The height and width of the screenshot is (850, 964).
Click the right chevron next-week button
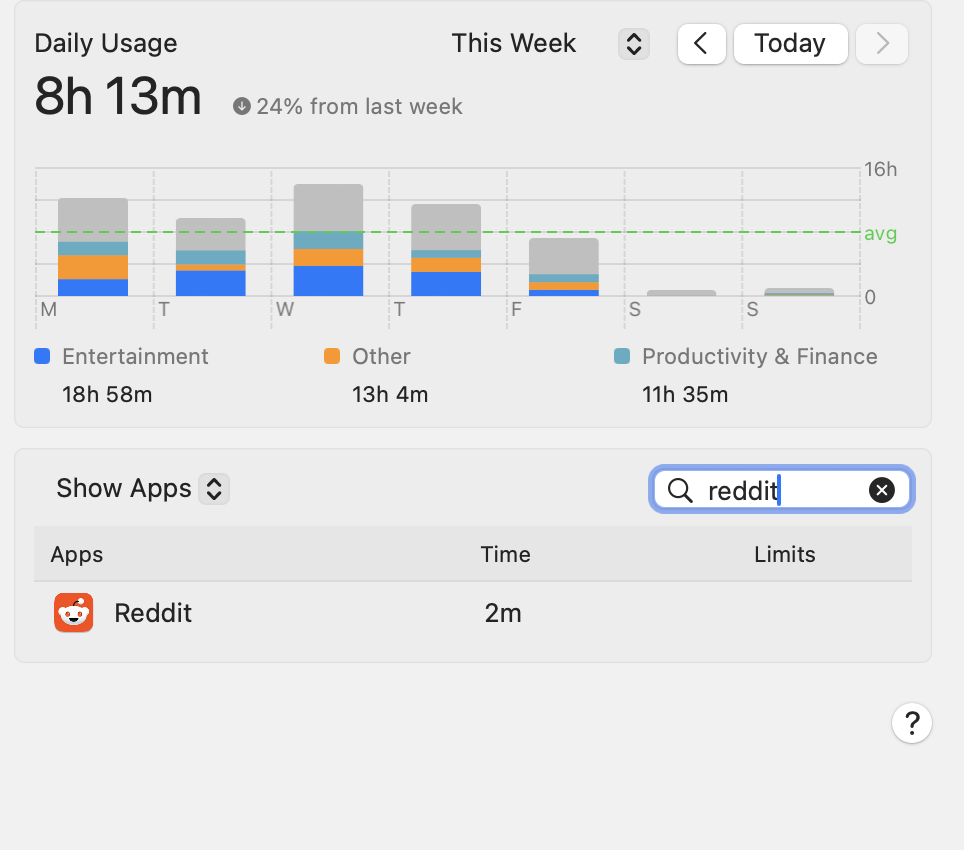(x=881, y=44)
